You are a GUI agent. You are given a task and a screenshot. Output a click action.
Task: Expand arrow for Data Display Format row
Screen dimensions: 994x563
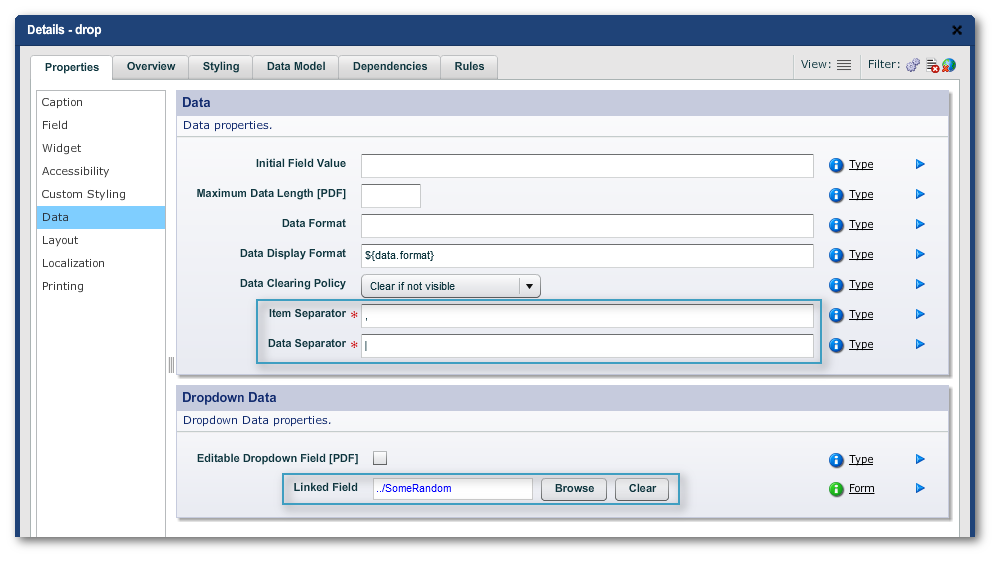tap(920, 254)
